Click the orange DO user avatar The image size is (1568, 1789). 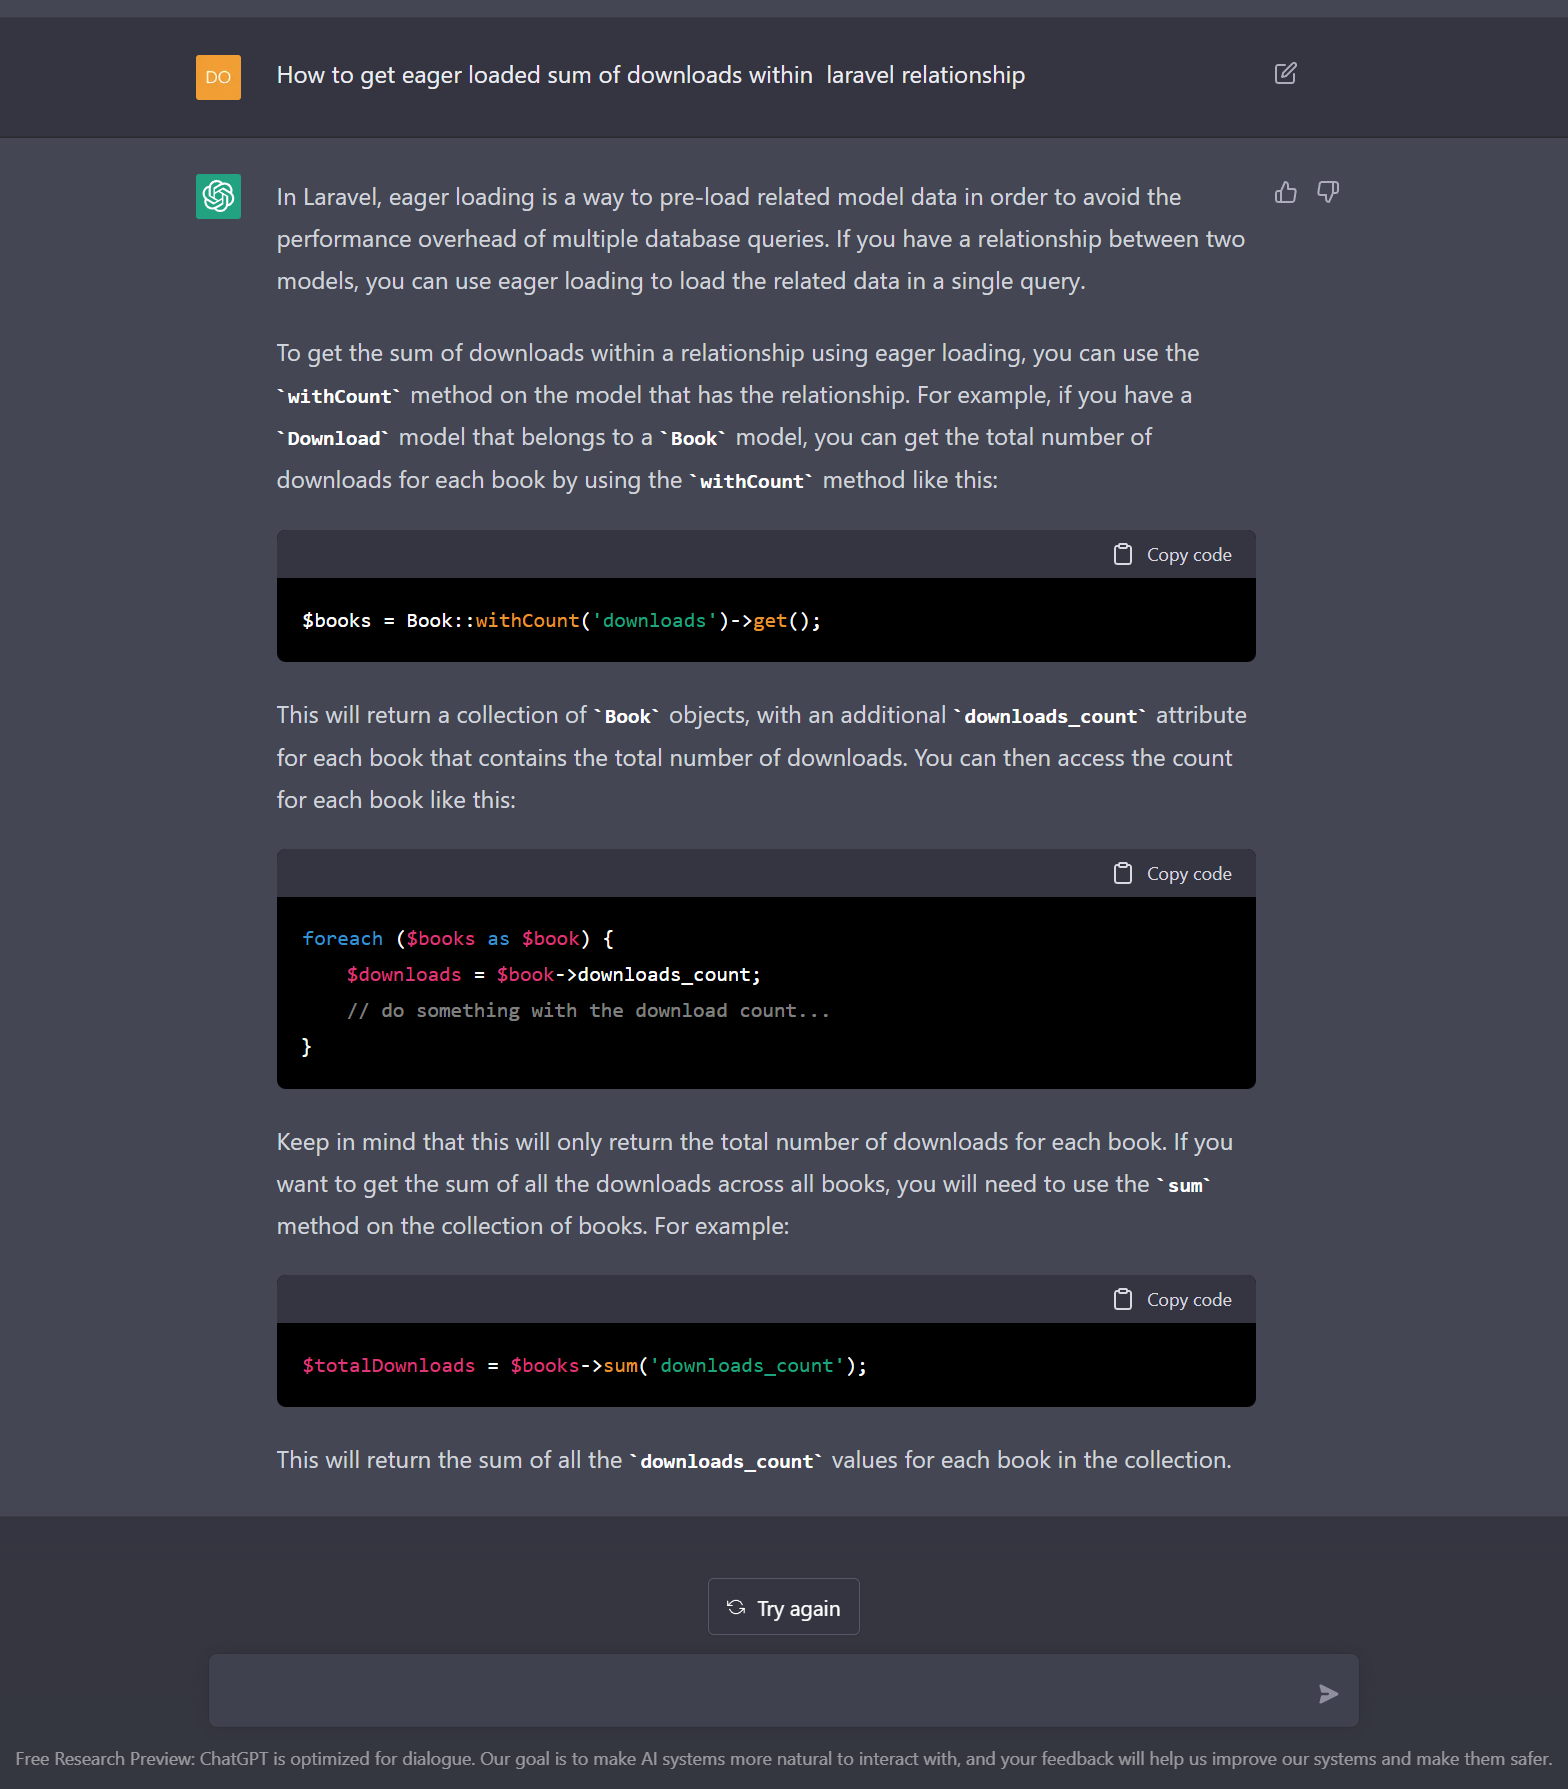(218, 77)
